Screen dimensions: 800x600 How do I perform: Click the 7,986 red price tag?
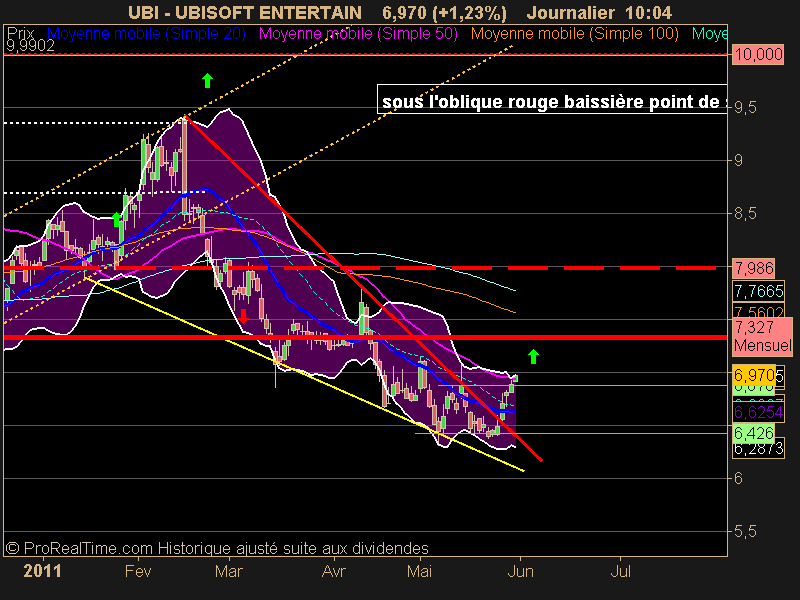(x=754, y=268)
